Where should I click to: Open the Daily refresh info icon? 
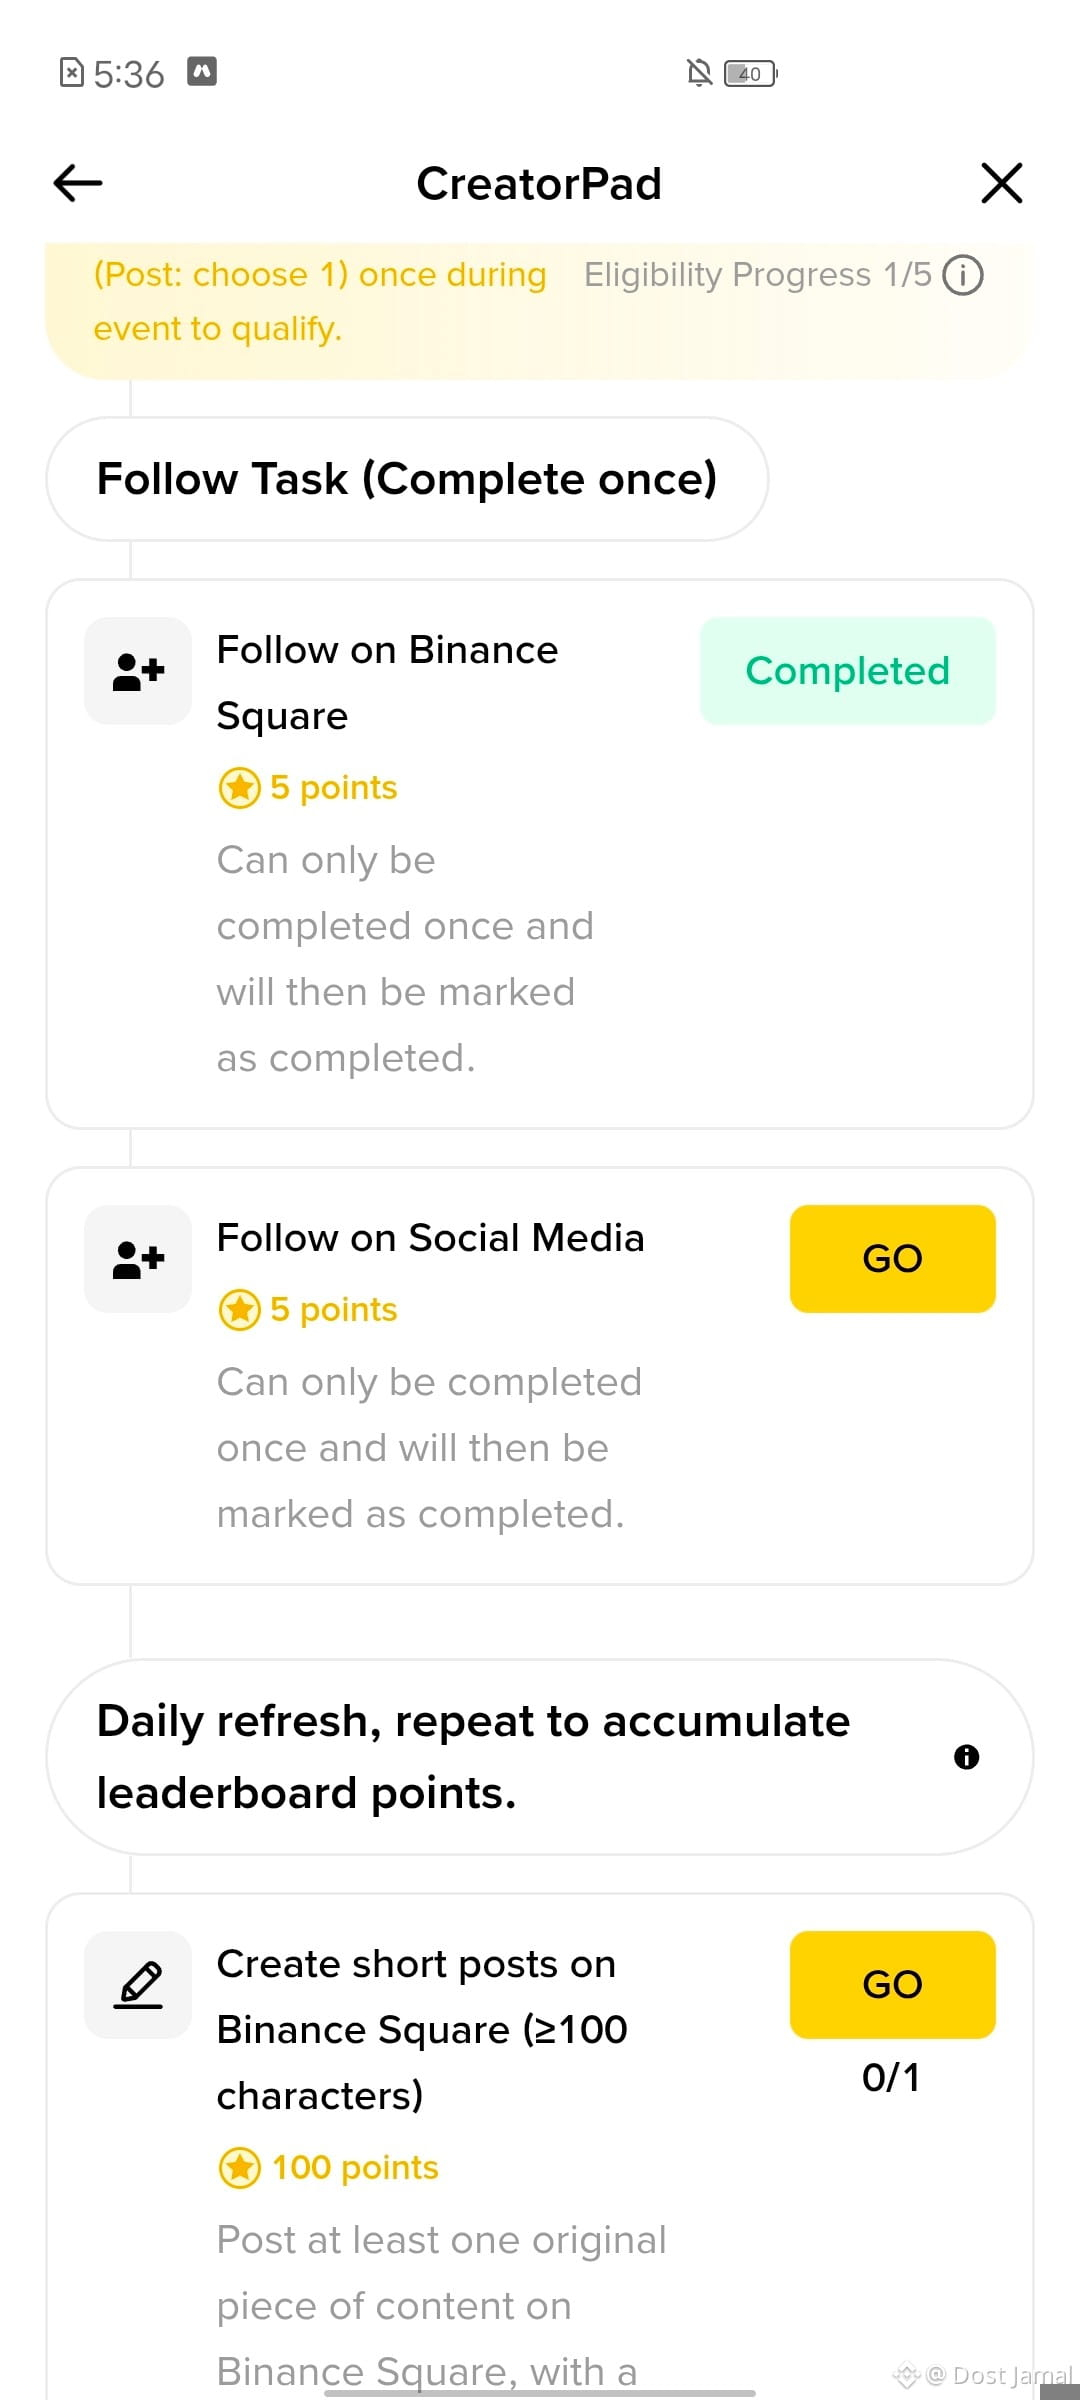click(966, 1757)
